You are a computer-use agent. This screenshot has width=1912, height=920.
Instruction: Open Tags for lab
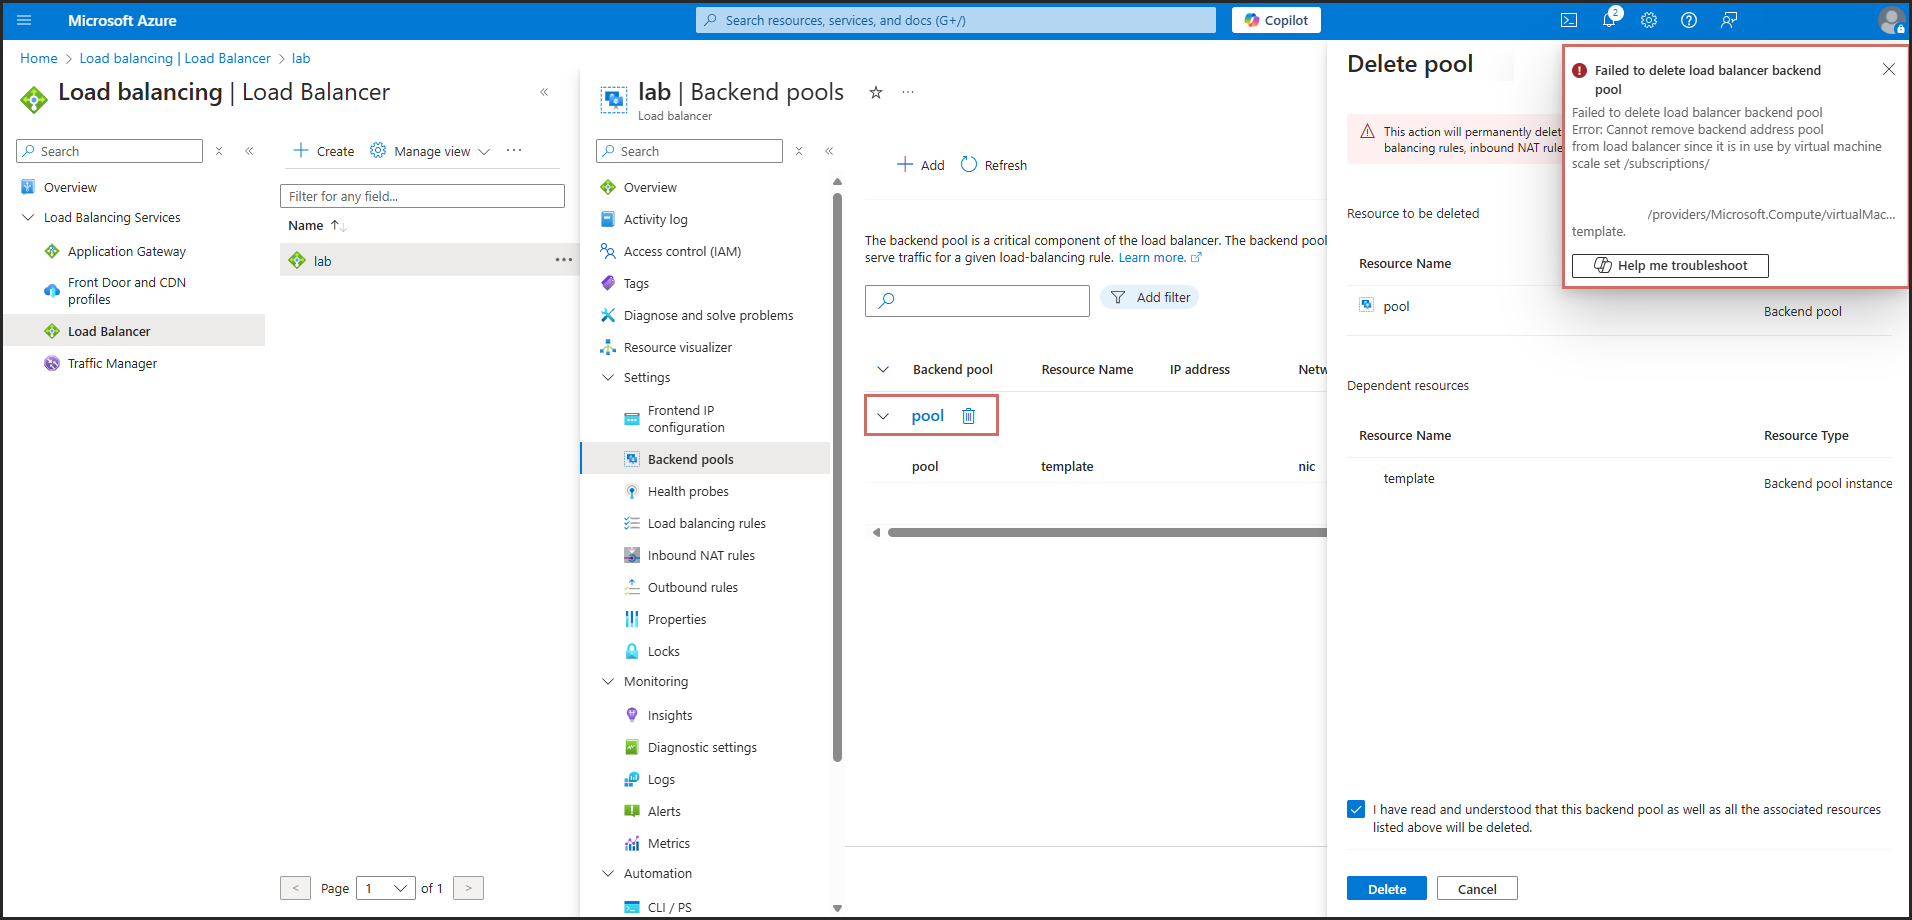click(636, 283)
